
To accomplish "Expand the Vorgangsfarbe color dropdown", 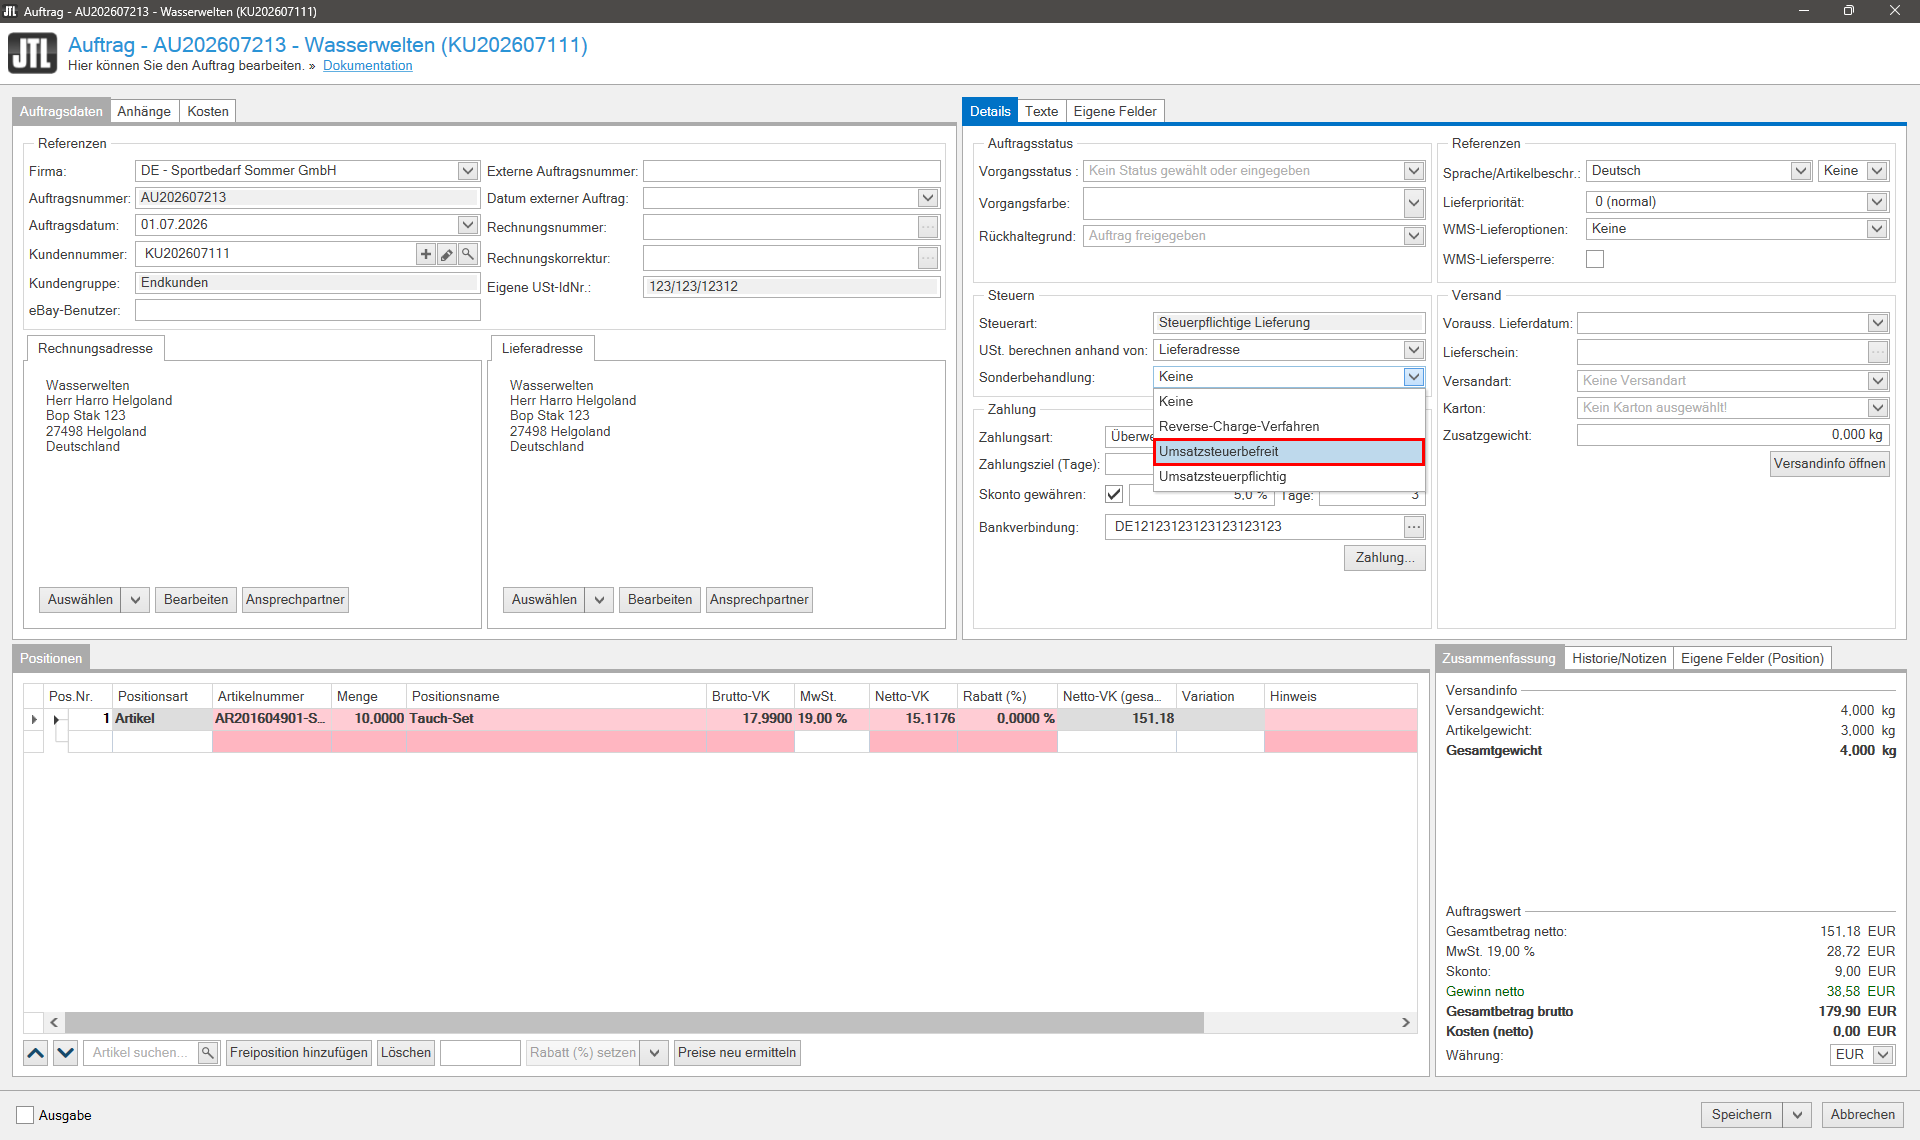I will [1413, 204].
